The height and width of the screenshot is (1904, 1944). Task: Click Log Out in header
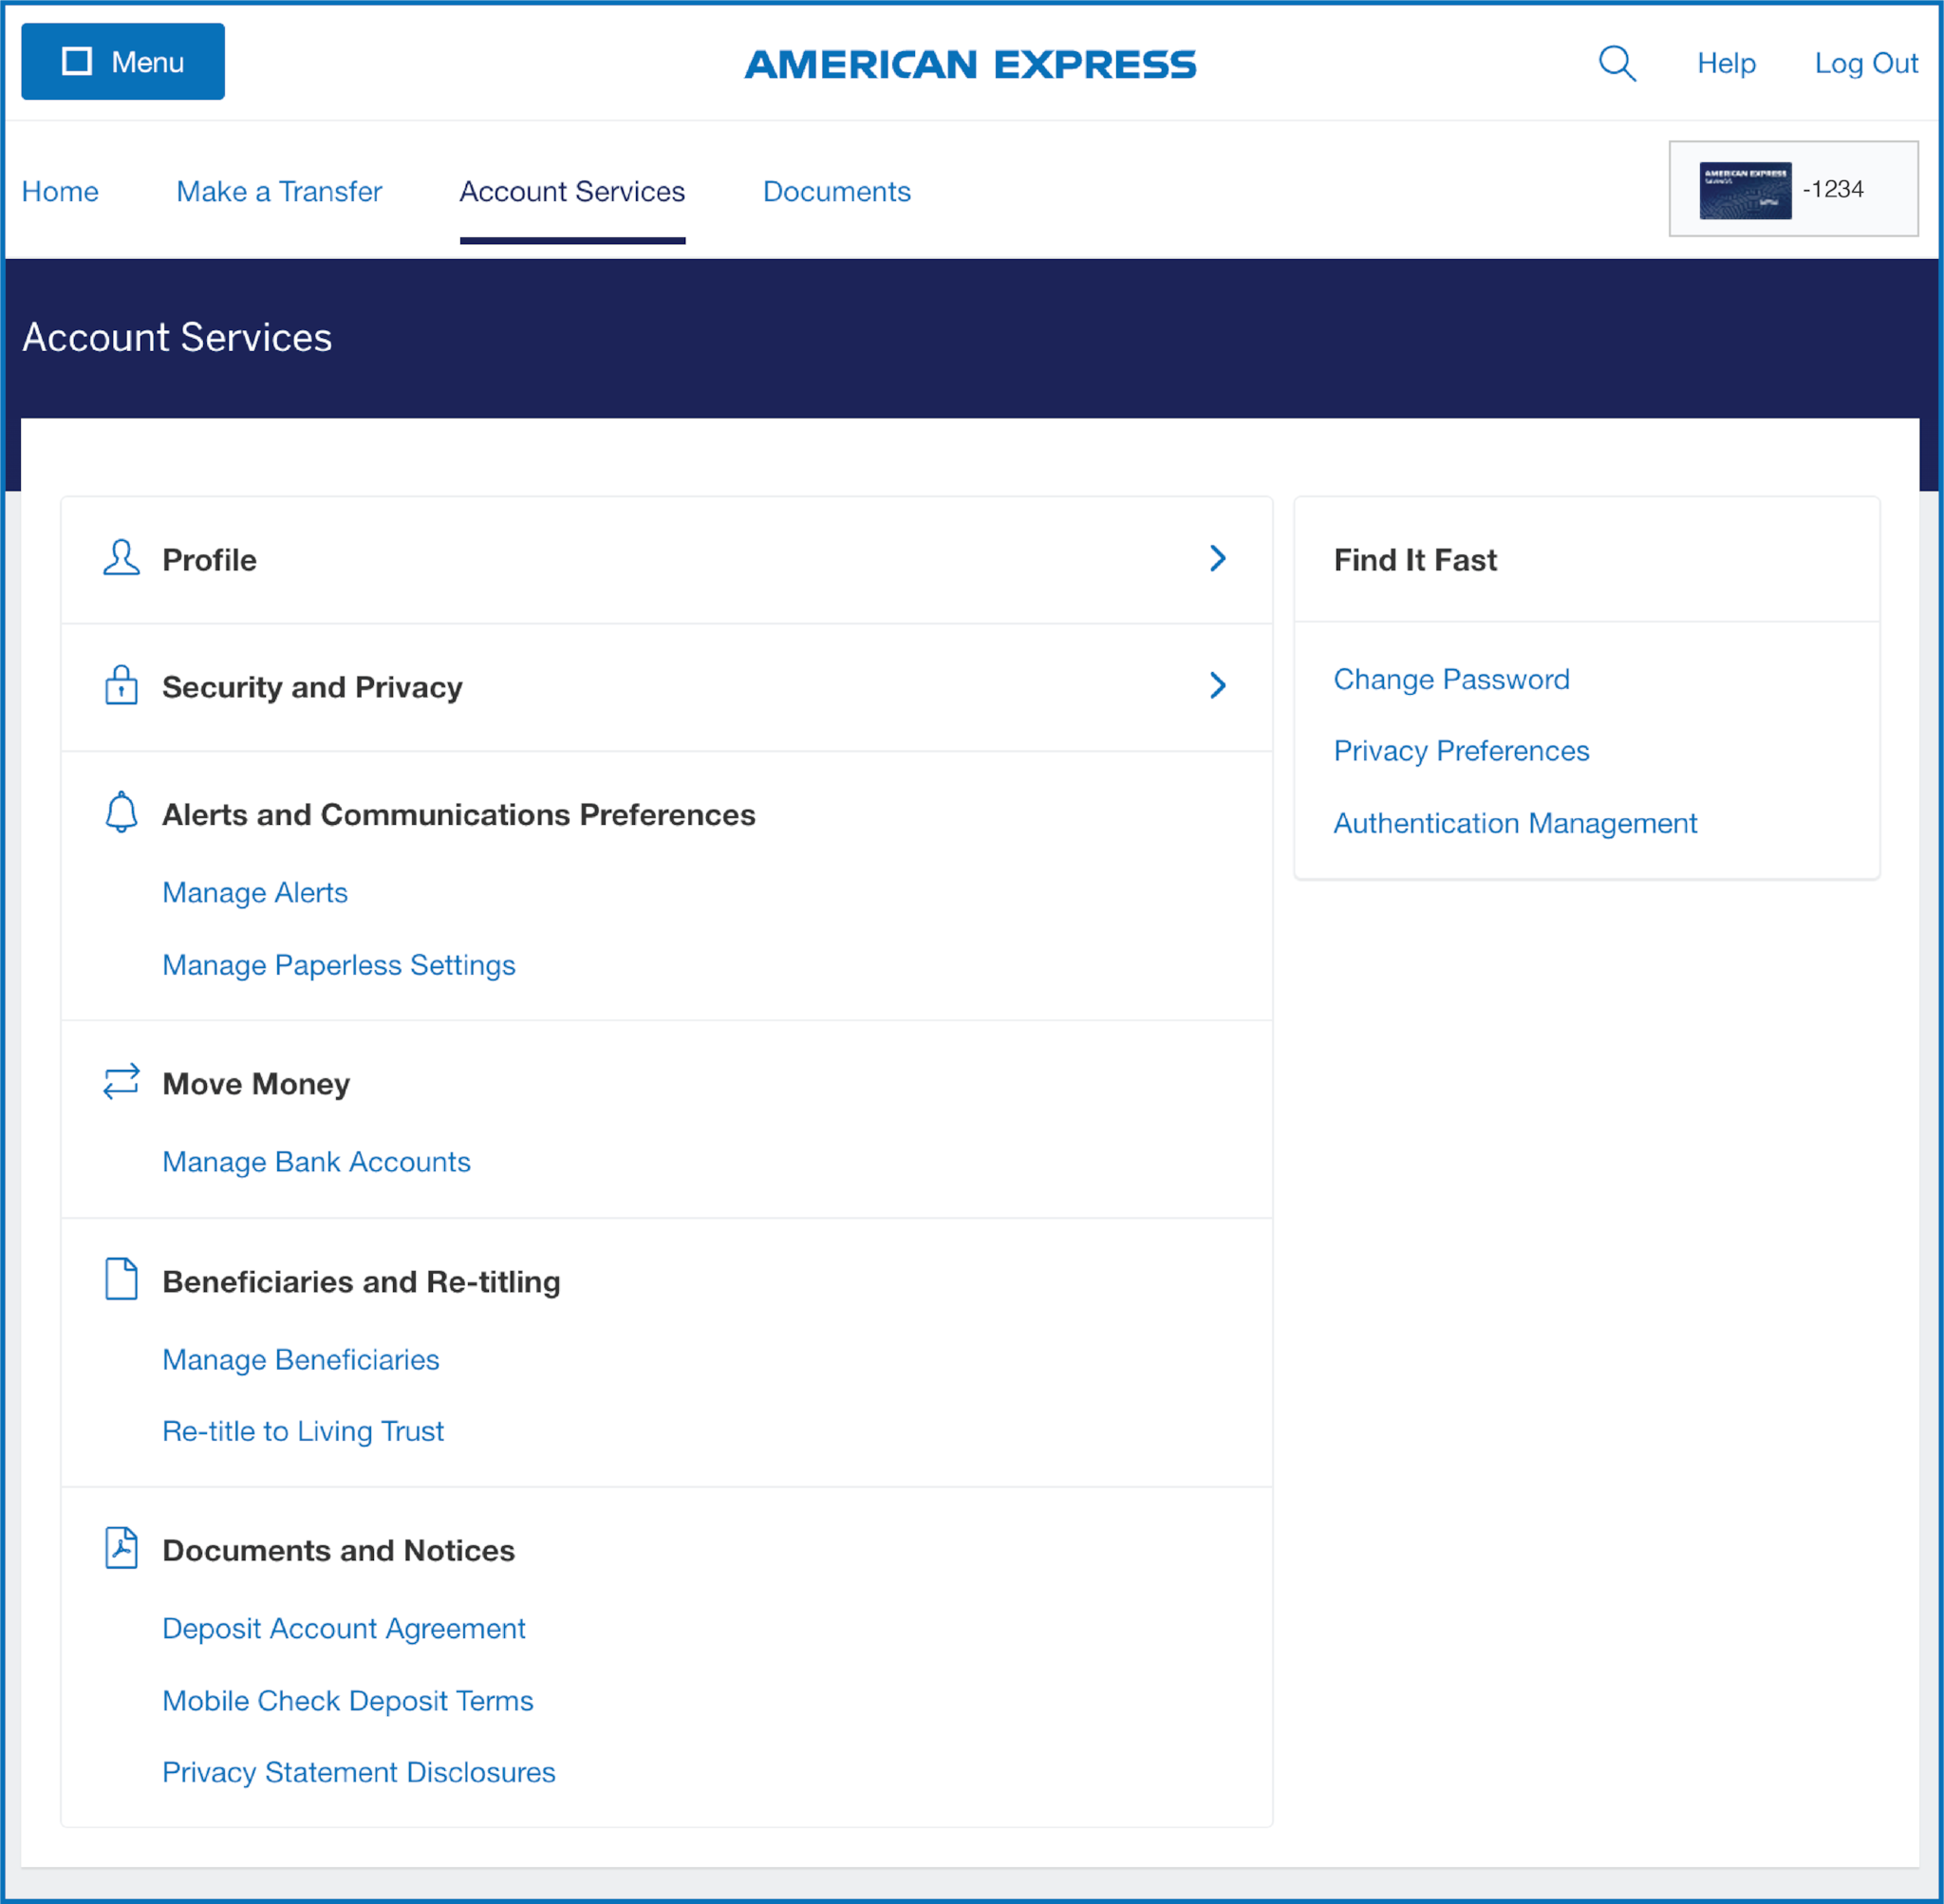(1865, 63)
